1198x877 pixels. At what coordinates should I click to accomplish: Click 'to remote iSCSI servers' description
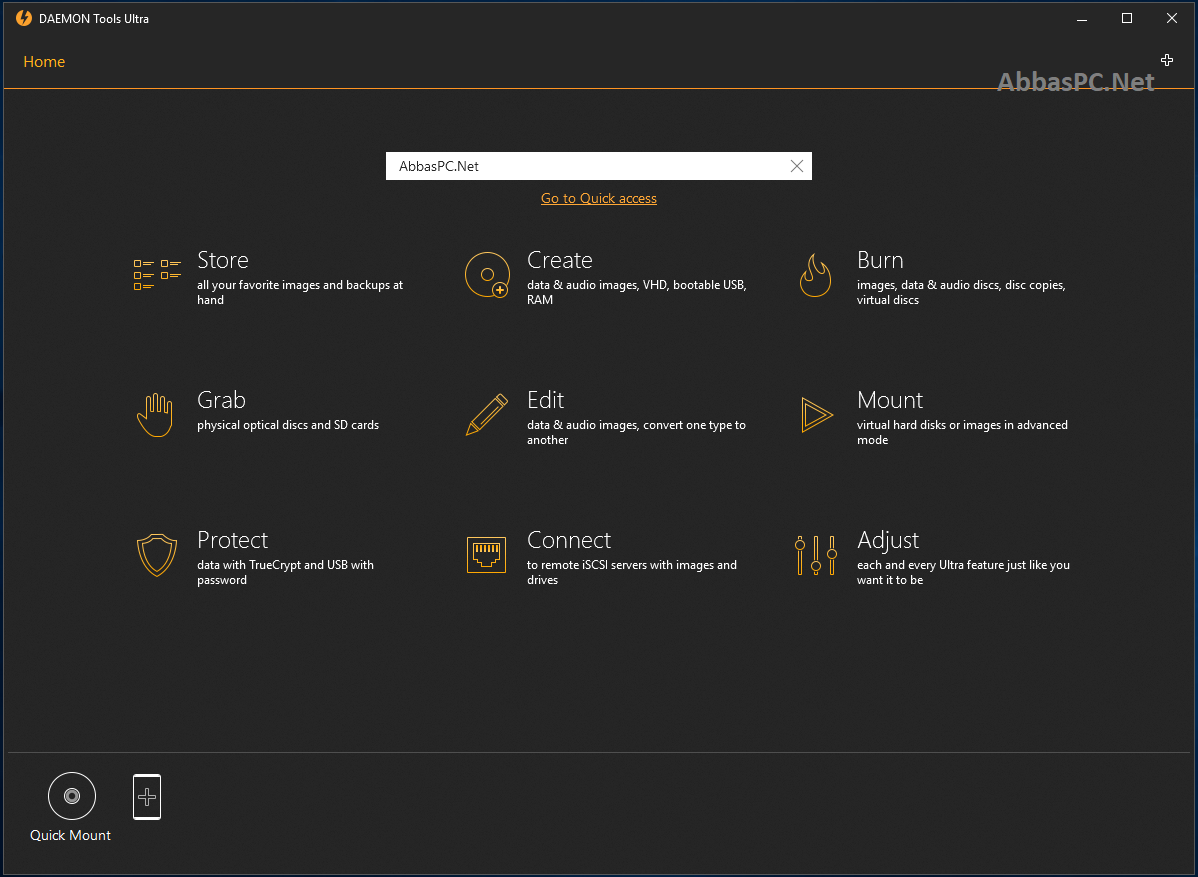click(x=632, y=572)
